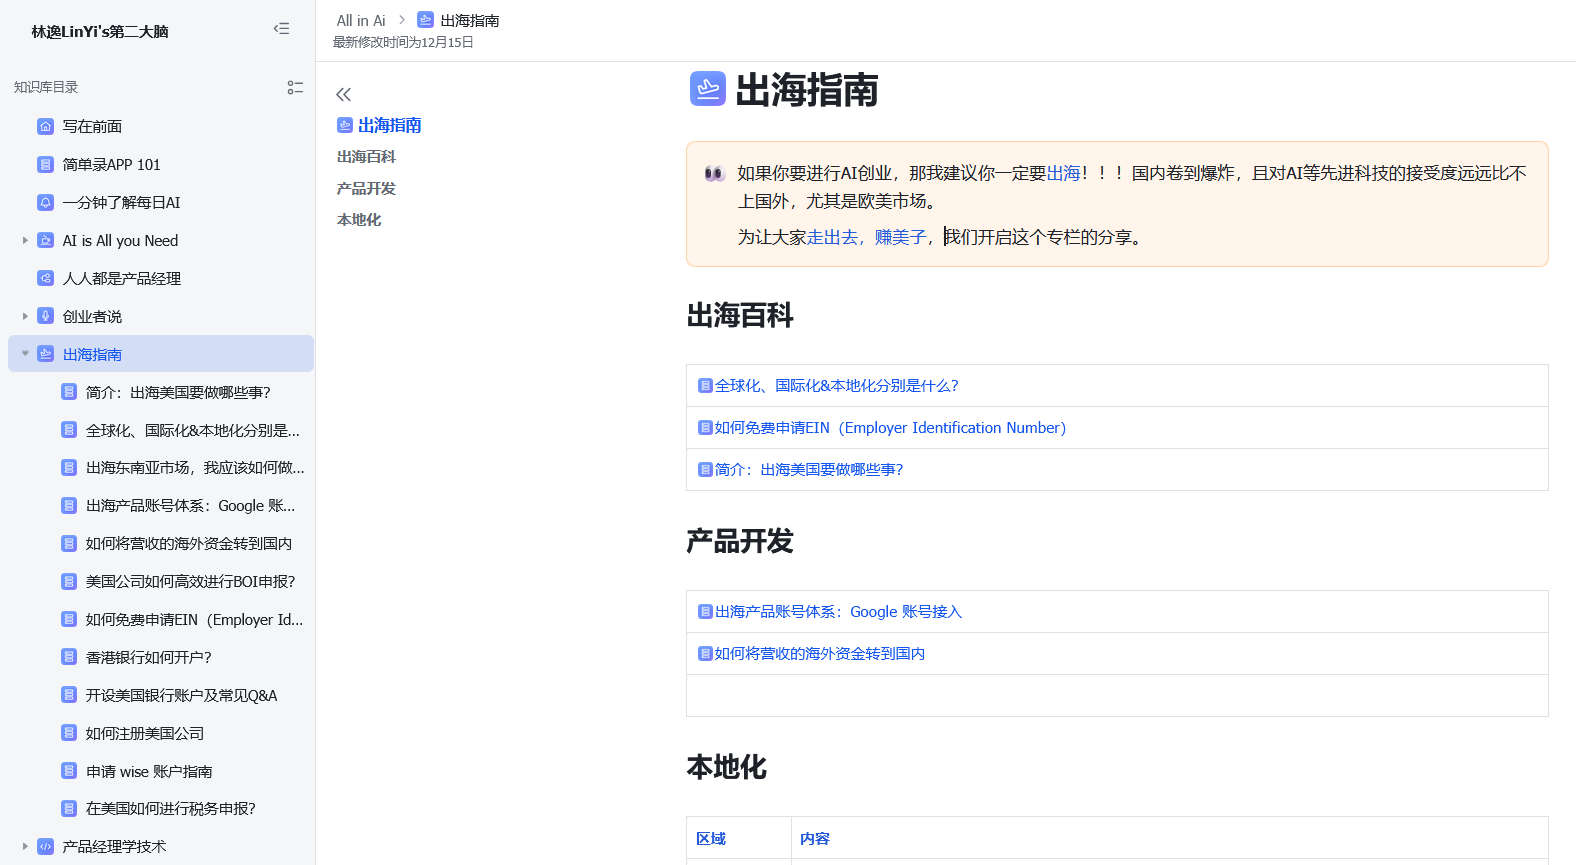The width and height of the screenshot is (1576, 865).
Task: Click the empty row in 产品开发 table
Action: point(1117,696)
